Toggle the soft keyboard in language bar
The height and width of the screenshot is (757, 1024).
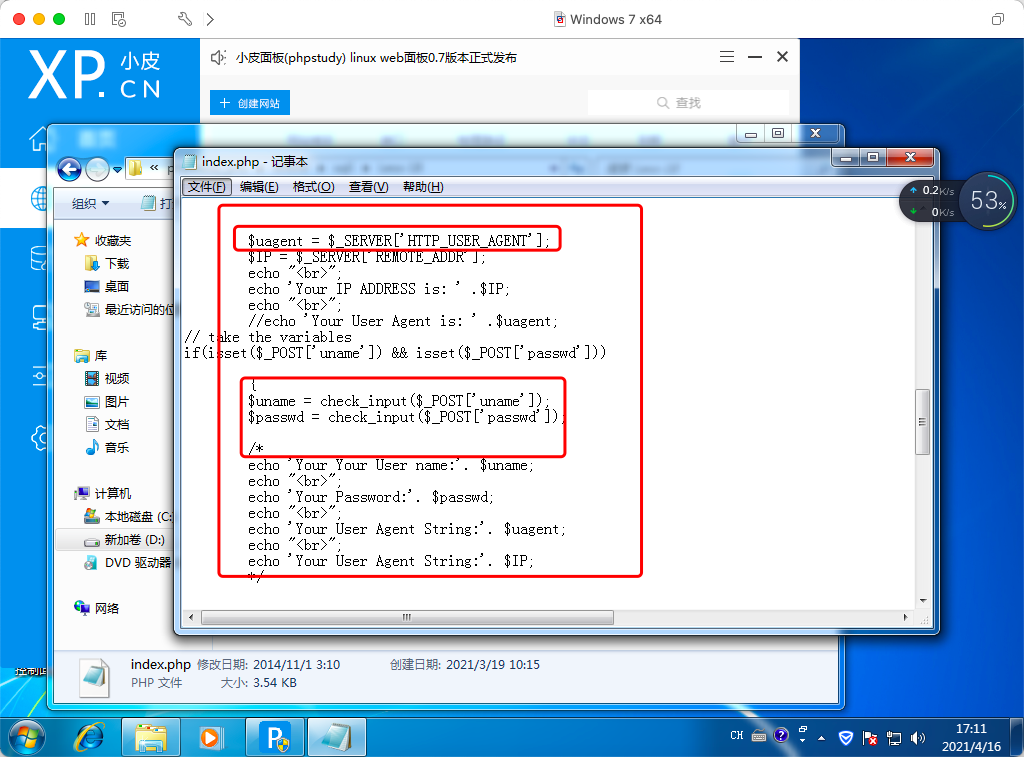(757, 737)
